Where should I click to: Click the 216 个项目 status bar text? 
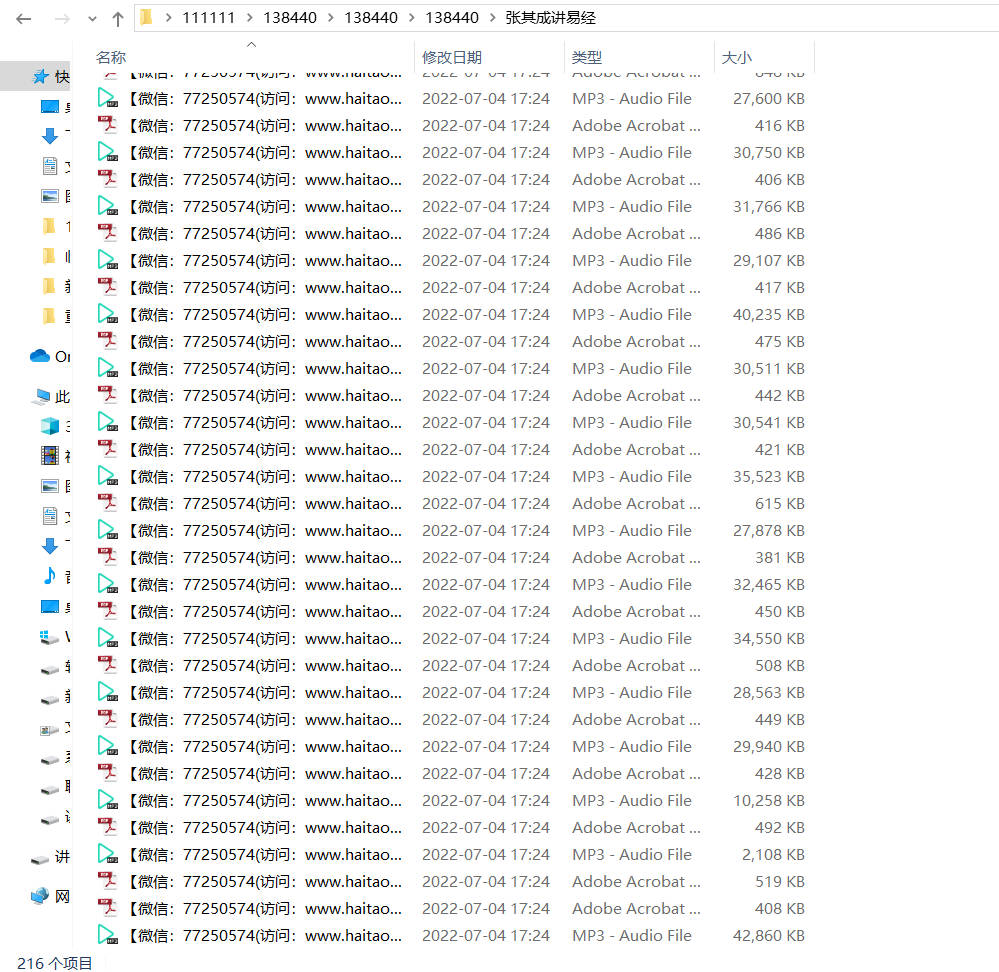point(55,963)
